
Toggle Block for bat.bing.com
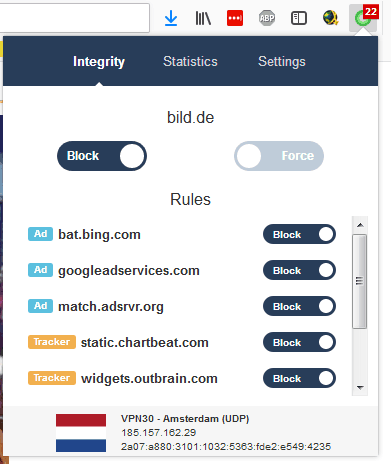click(299, 234)
